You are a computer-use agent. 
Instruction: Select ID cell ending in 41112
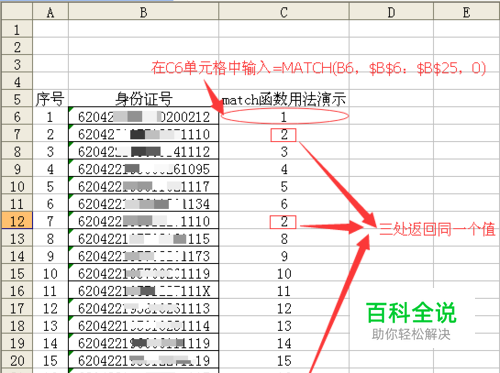[x=143, y=152]
